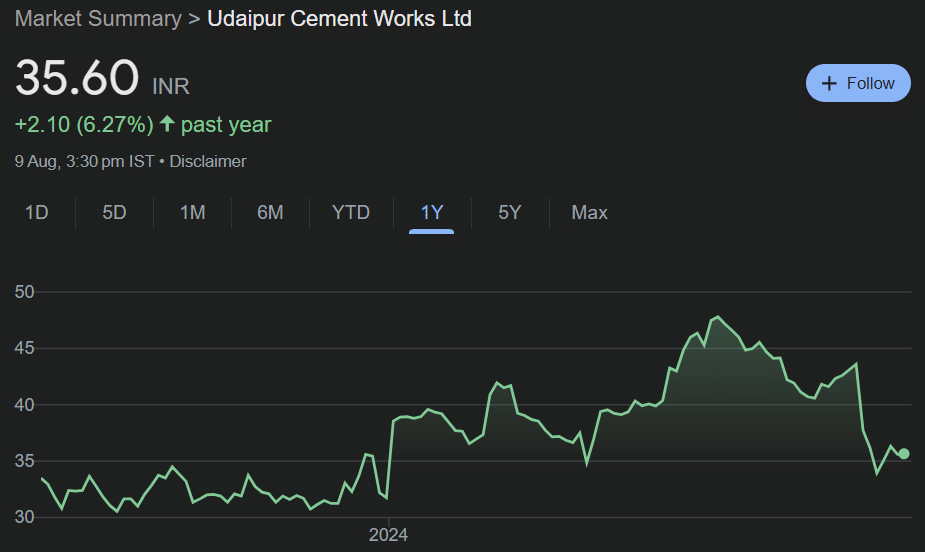Click the 45 label on price axis
The height and width of the screenshot is (552, 925).
pos(24,348)
